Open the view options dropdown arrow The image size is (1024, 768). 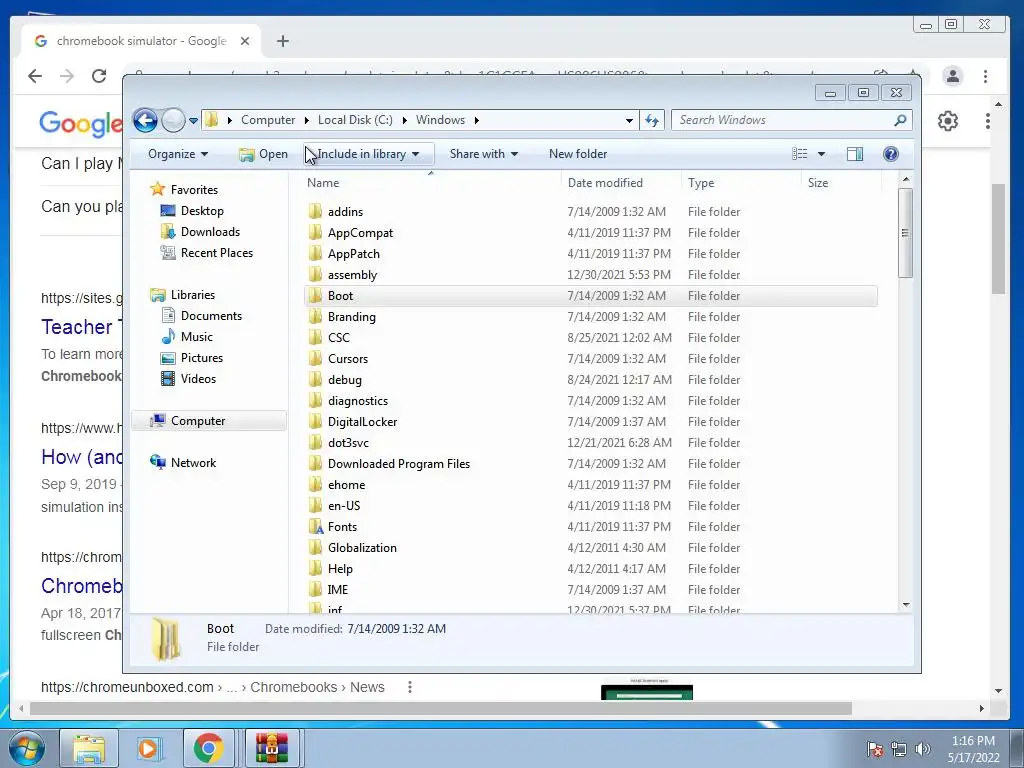click(x=822, y=154)
